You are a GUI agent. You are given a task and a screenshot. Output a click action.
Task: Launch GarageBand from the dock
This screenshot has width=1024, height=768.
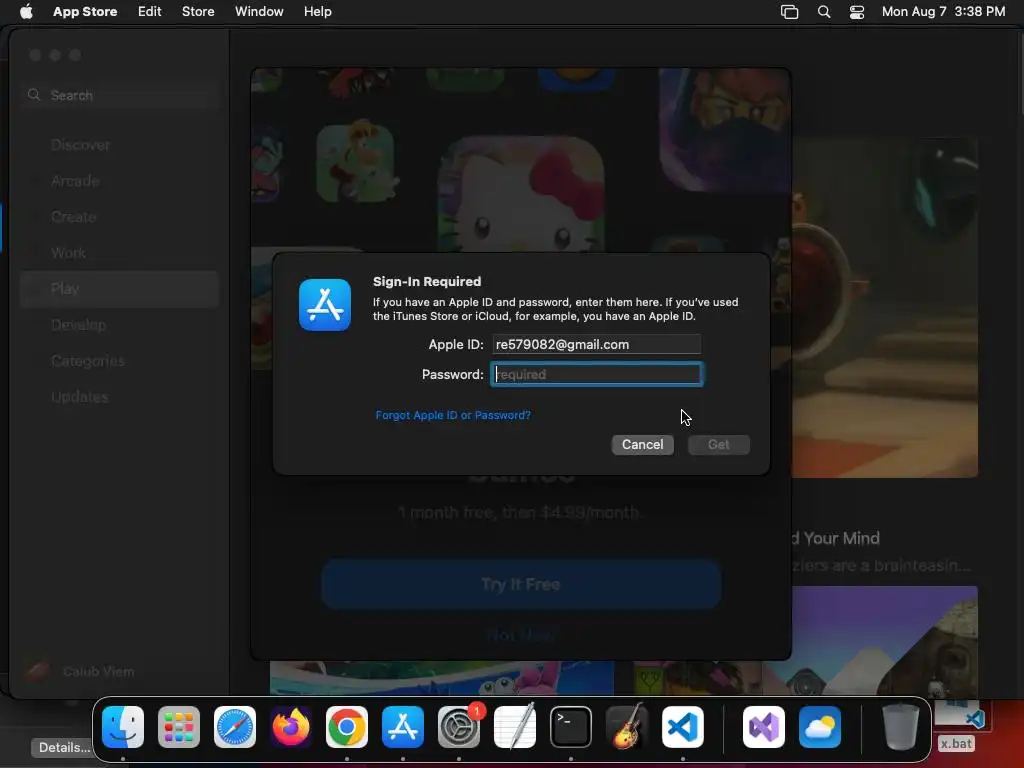[627, 727]
